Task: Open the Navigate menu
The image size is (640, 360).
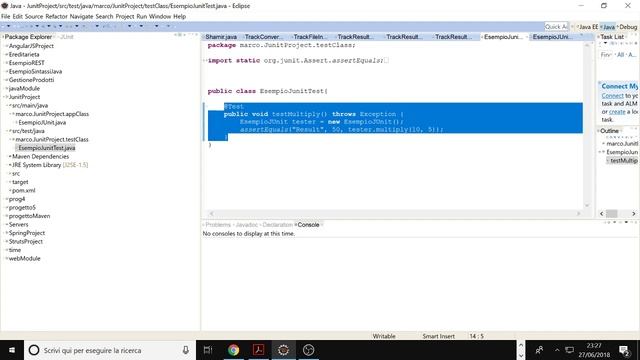Action: [81, 17]
